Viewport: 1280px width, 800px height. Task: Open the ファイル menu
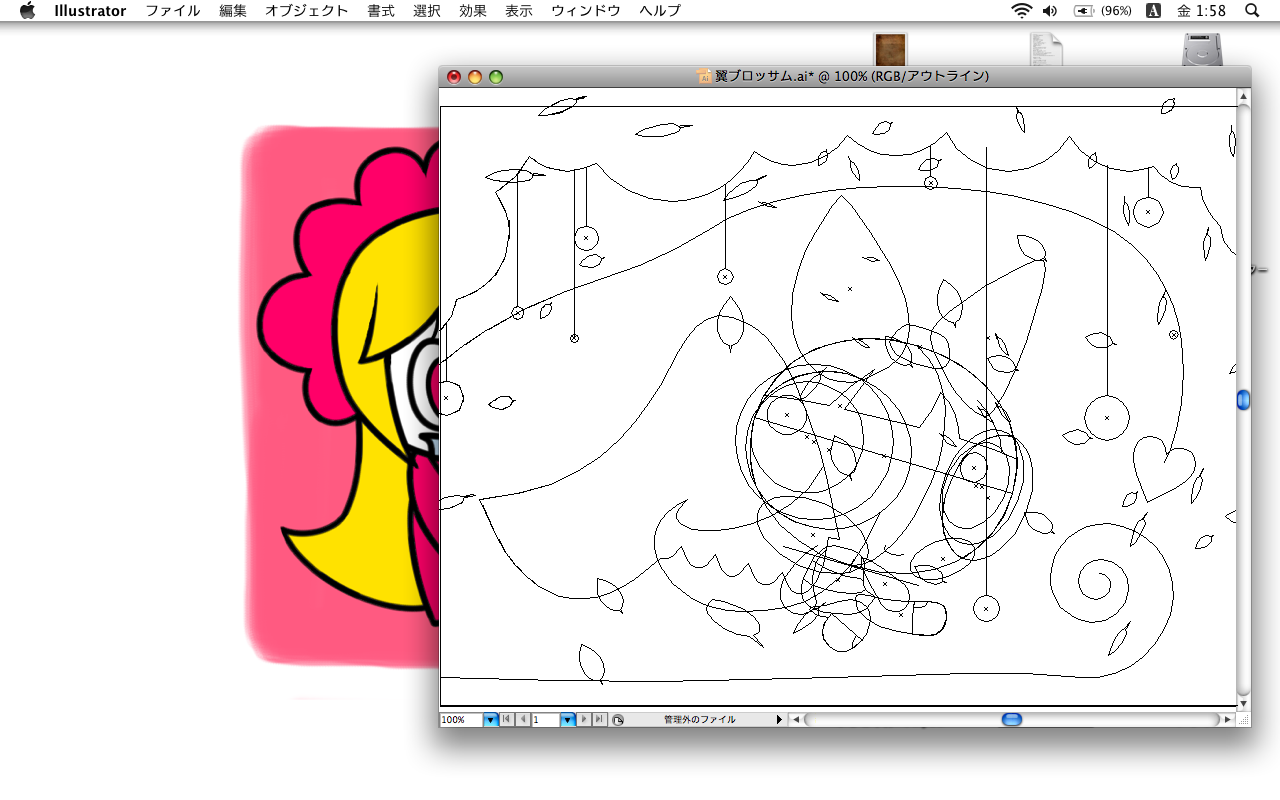pyautogui.click(x=173, y=11)
